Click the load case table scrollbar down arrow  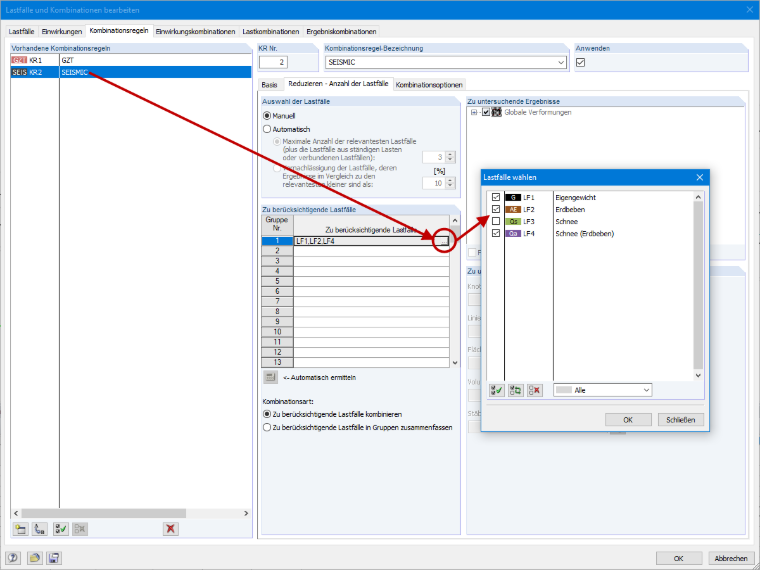tap(455, 363)
